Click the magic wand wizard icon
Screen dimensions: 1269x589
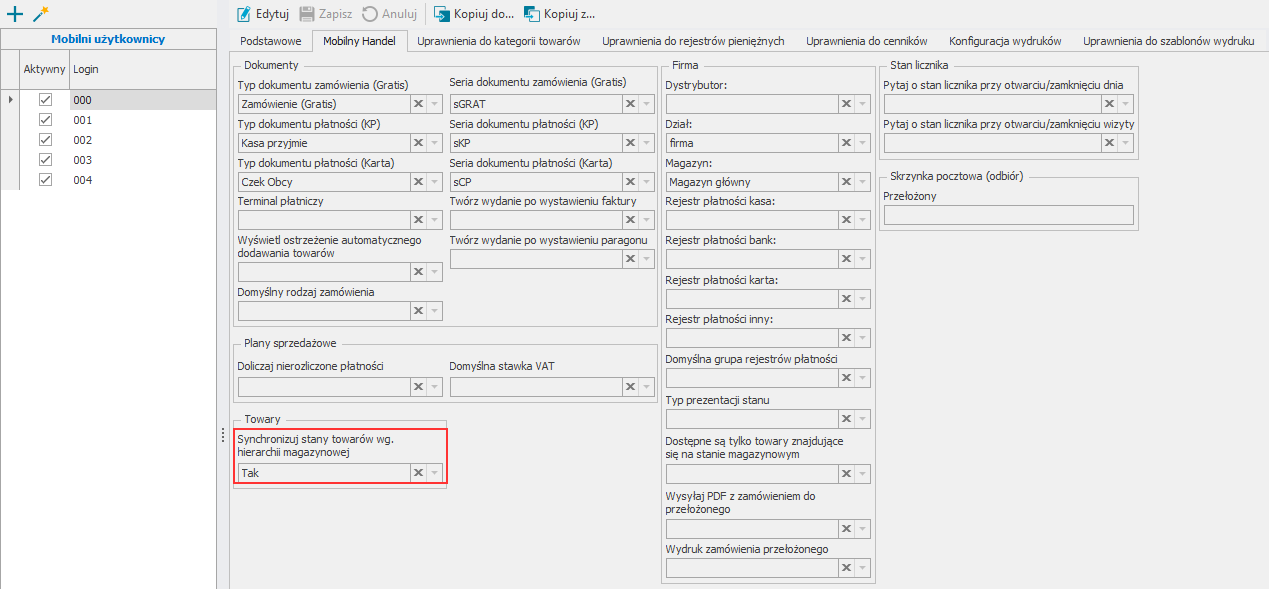click(x=41, y=14)
